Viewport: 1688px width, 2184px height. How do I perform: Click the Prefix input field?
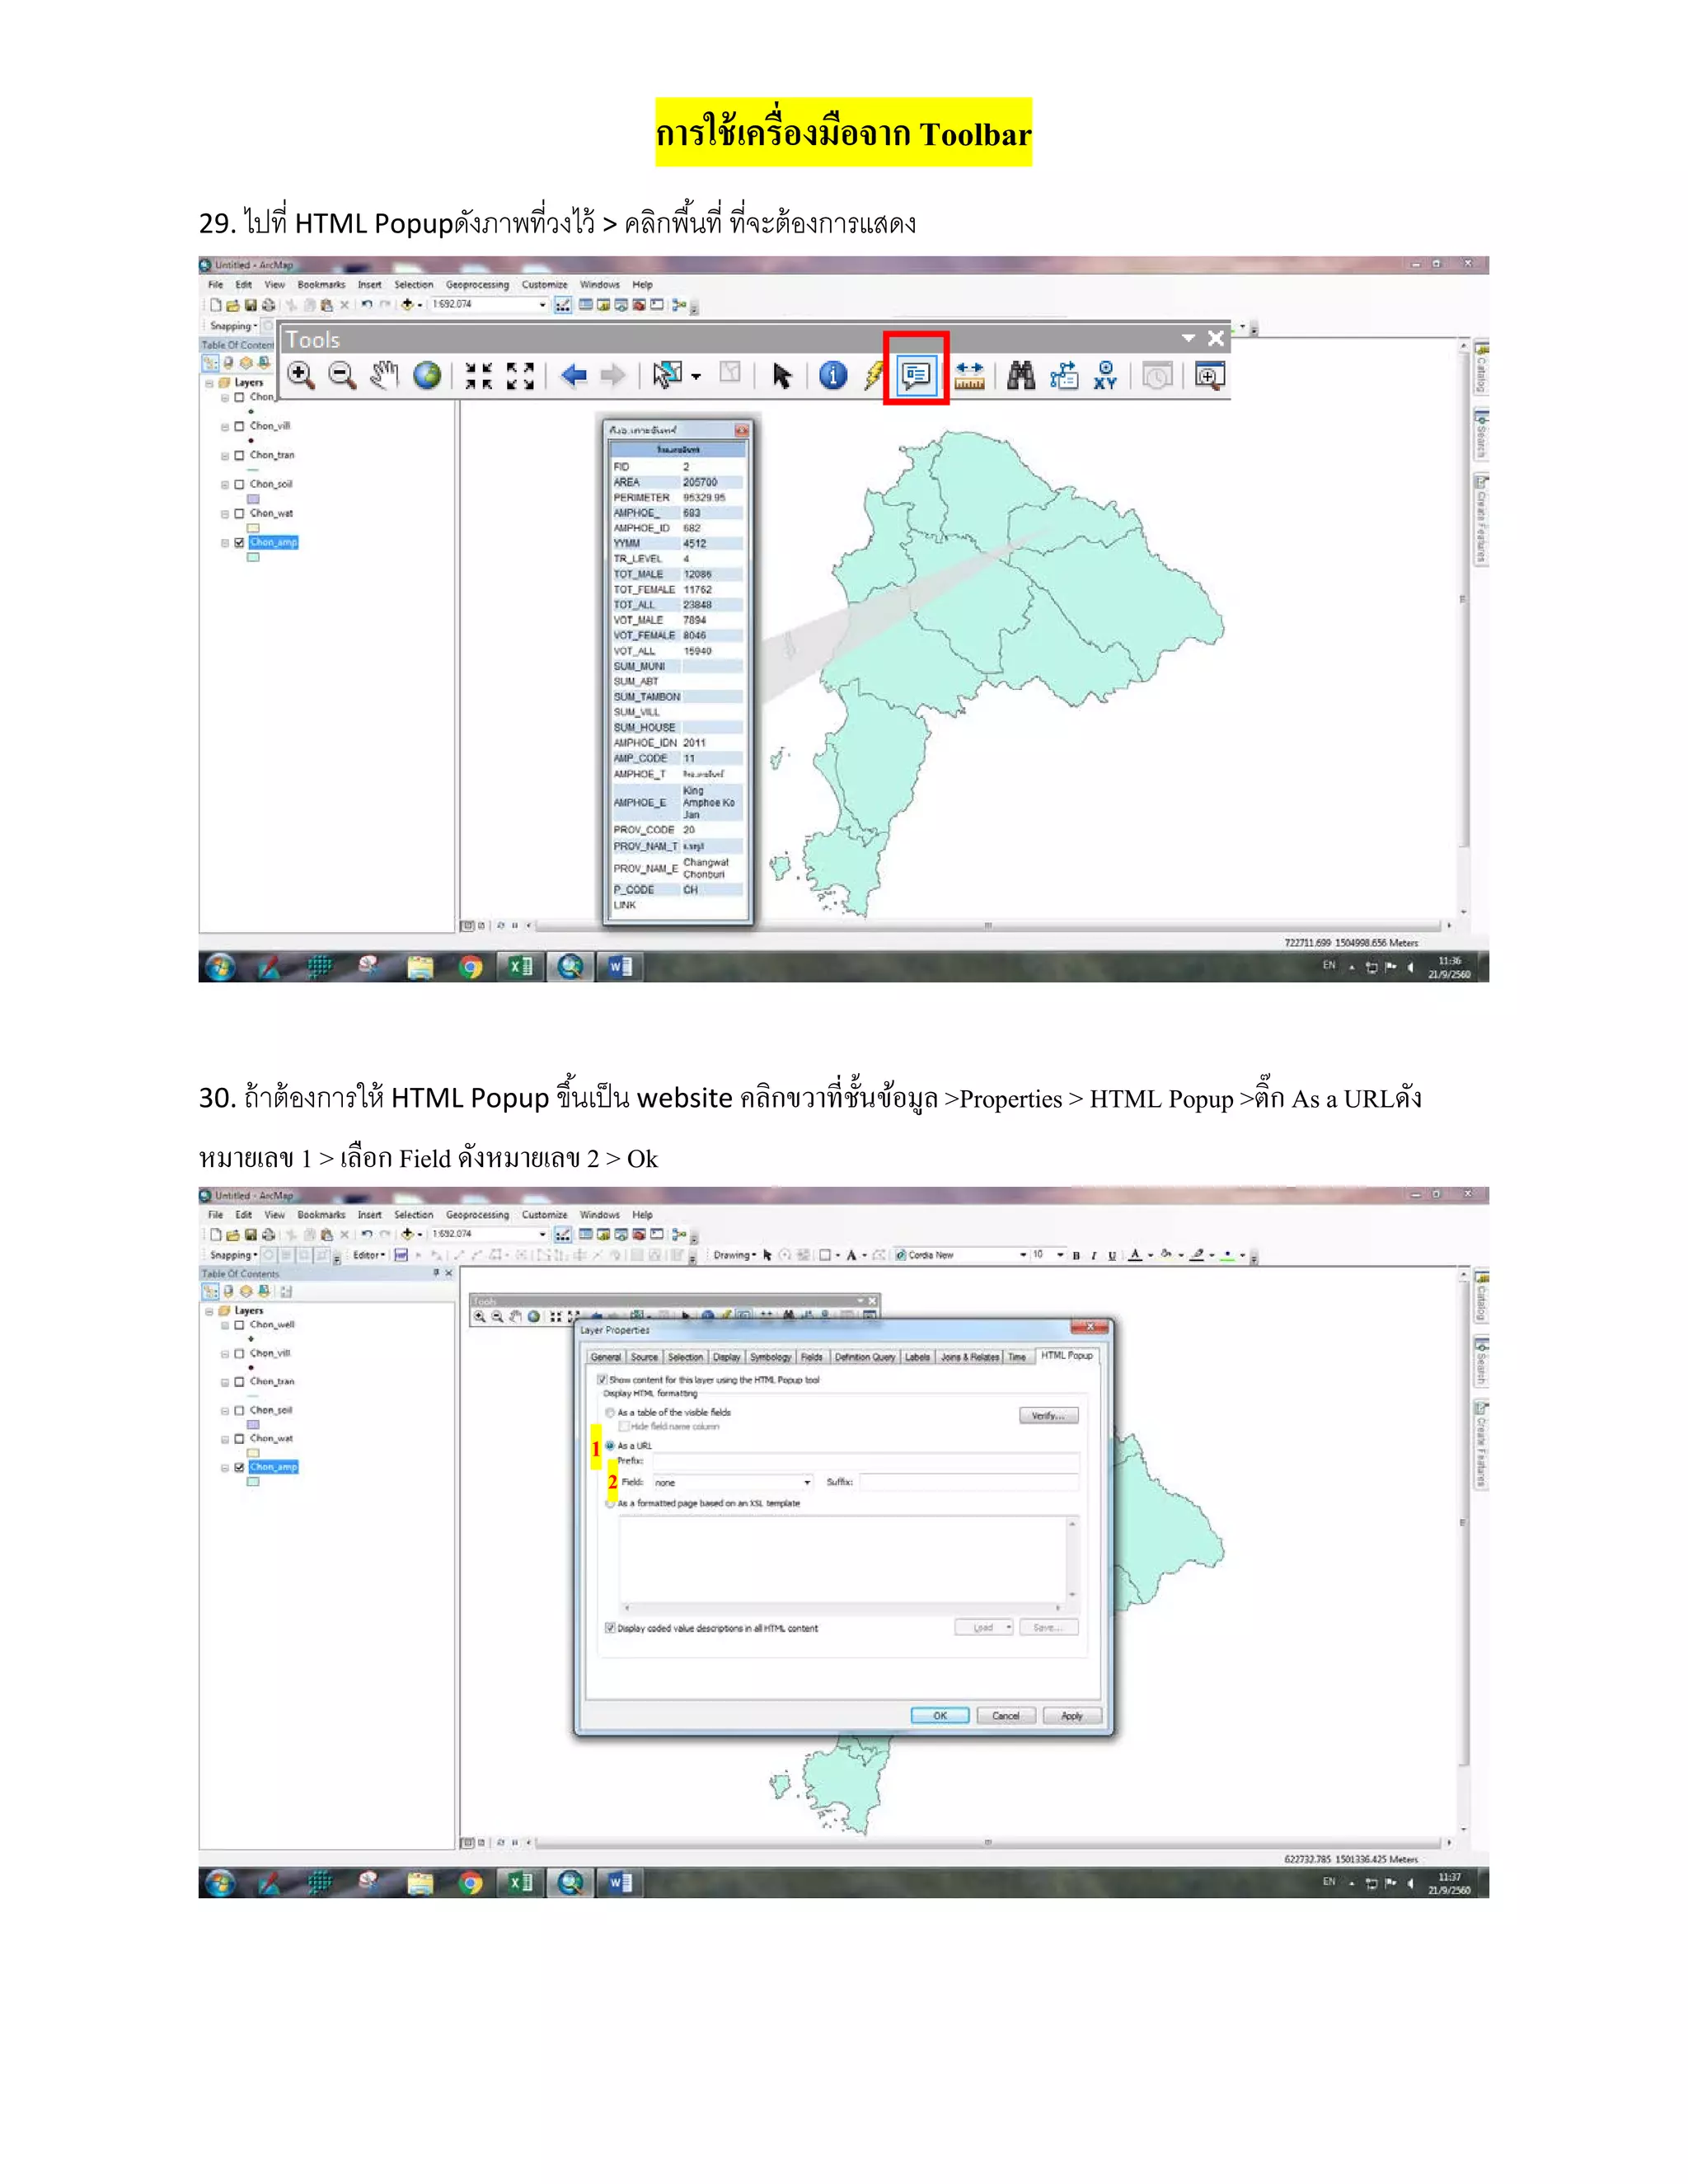866,1460
